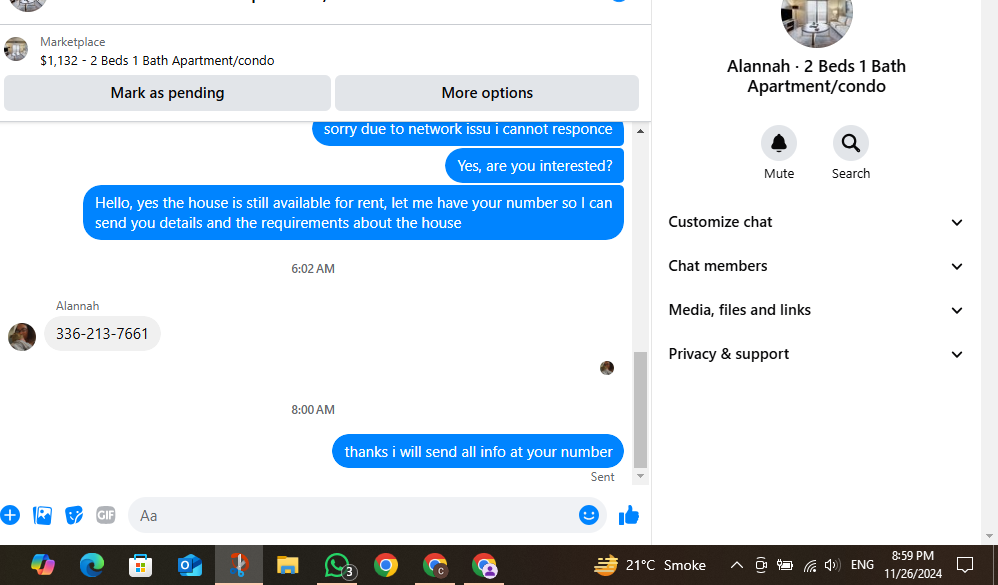Send a thumbs-up like

coord(629,515)
